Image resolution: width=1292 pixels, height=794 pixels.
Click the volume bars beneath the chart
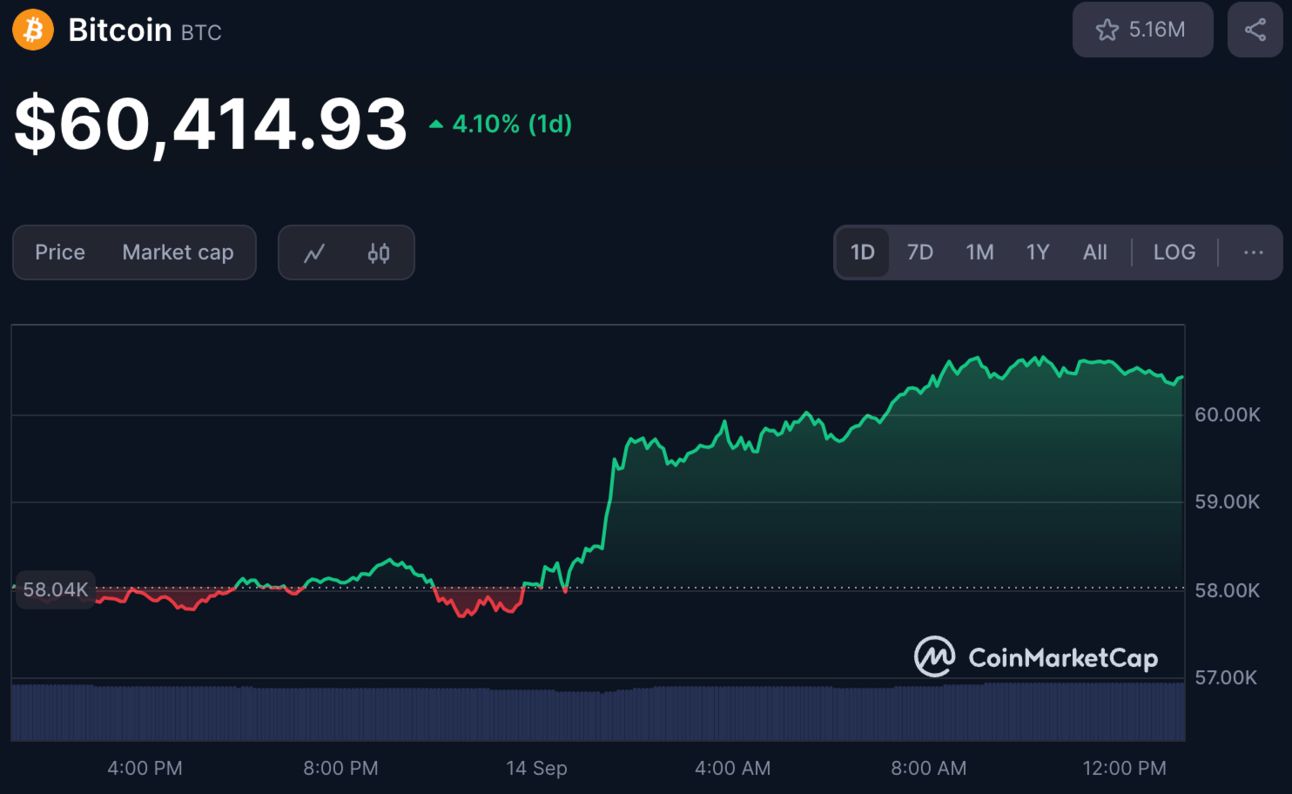tap(598, 713)
